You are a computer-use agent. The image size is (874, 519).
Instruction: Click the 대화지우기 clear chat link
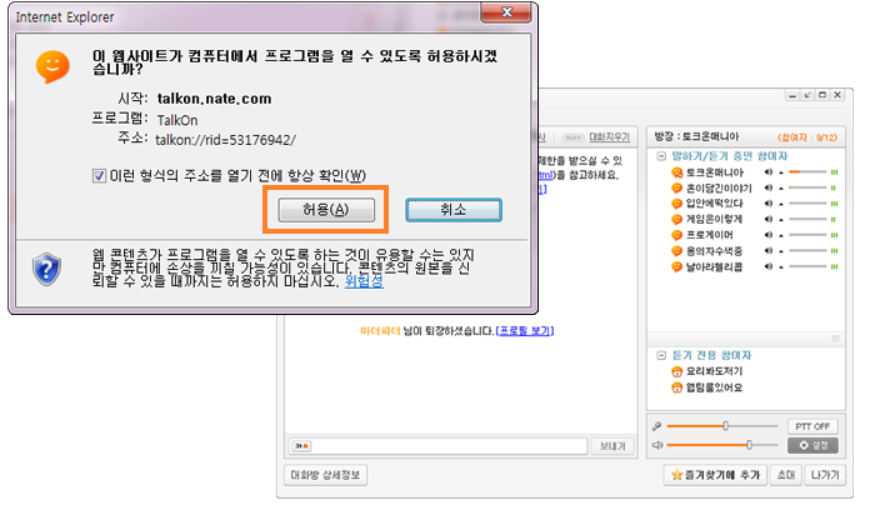tap(609, 137)
